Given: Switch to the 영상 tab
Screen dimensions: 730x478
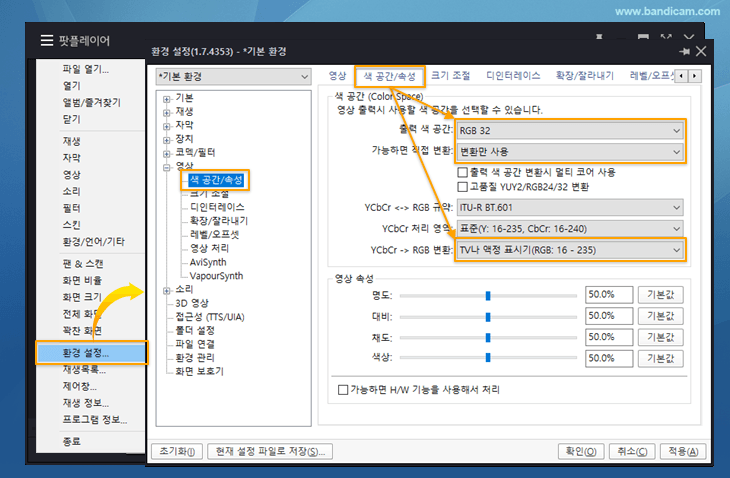Looking at the screenshot, I should [x=337, y=76].
